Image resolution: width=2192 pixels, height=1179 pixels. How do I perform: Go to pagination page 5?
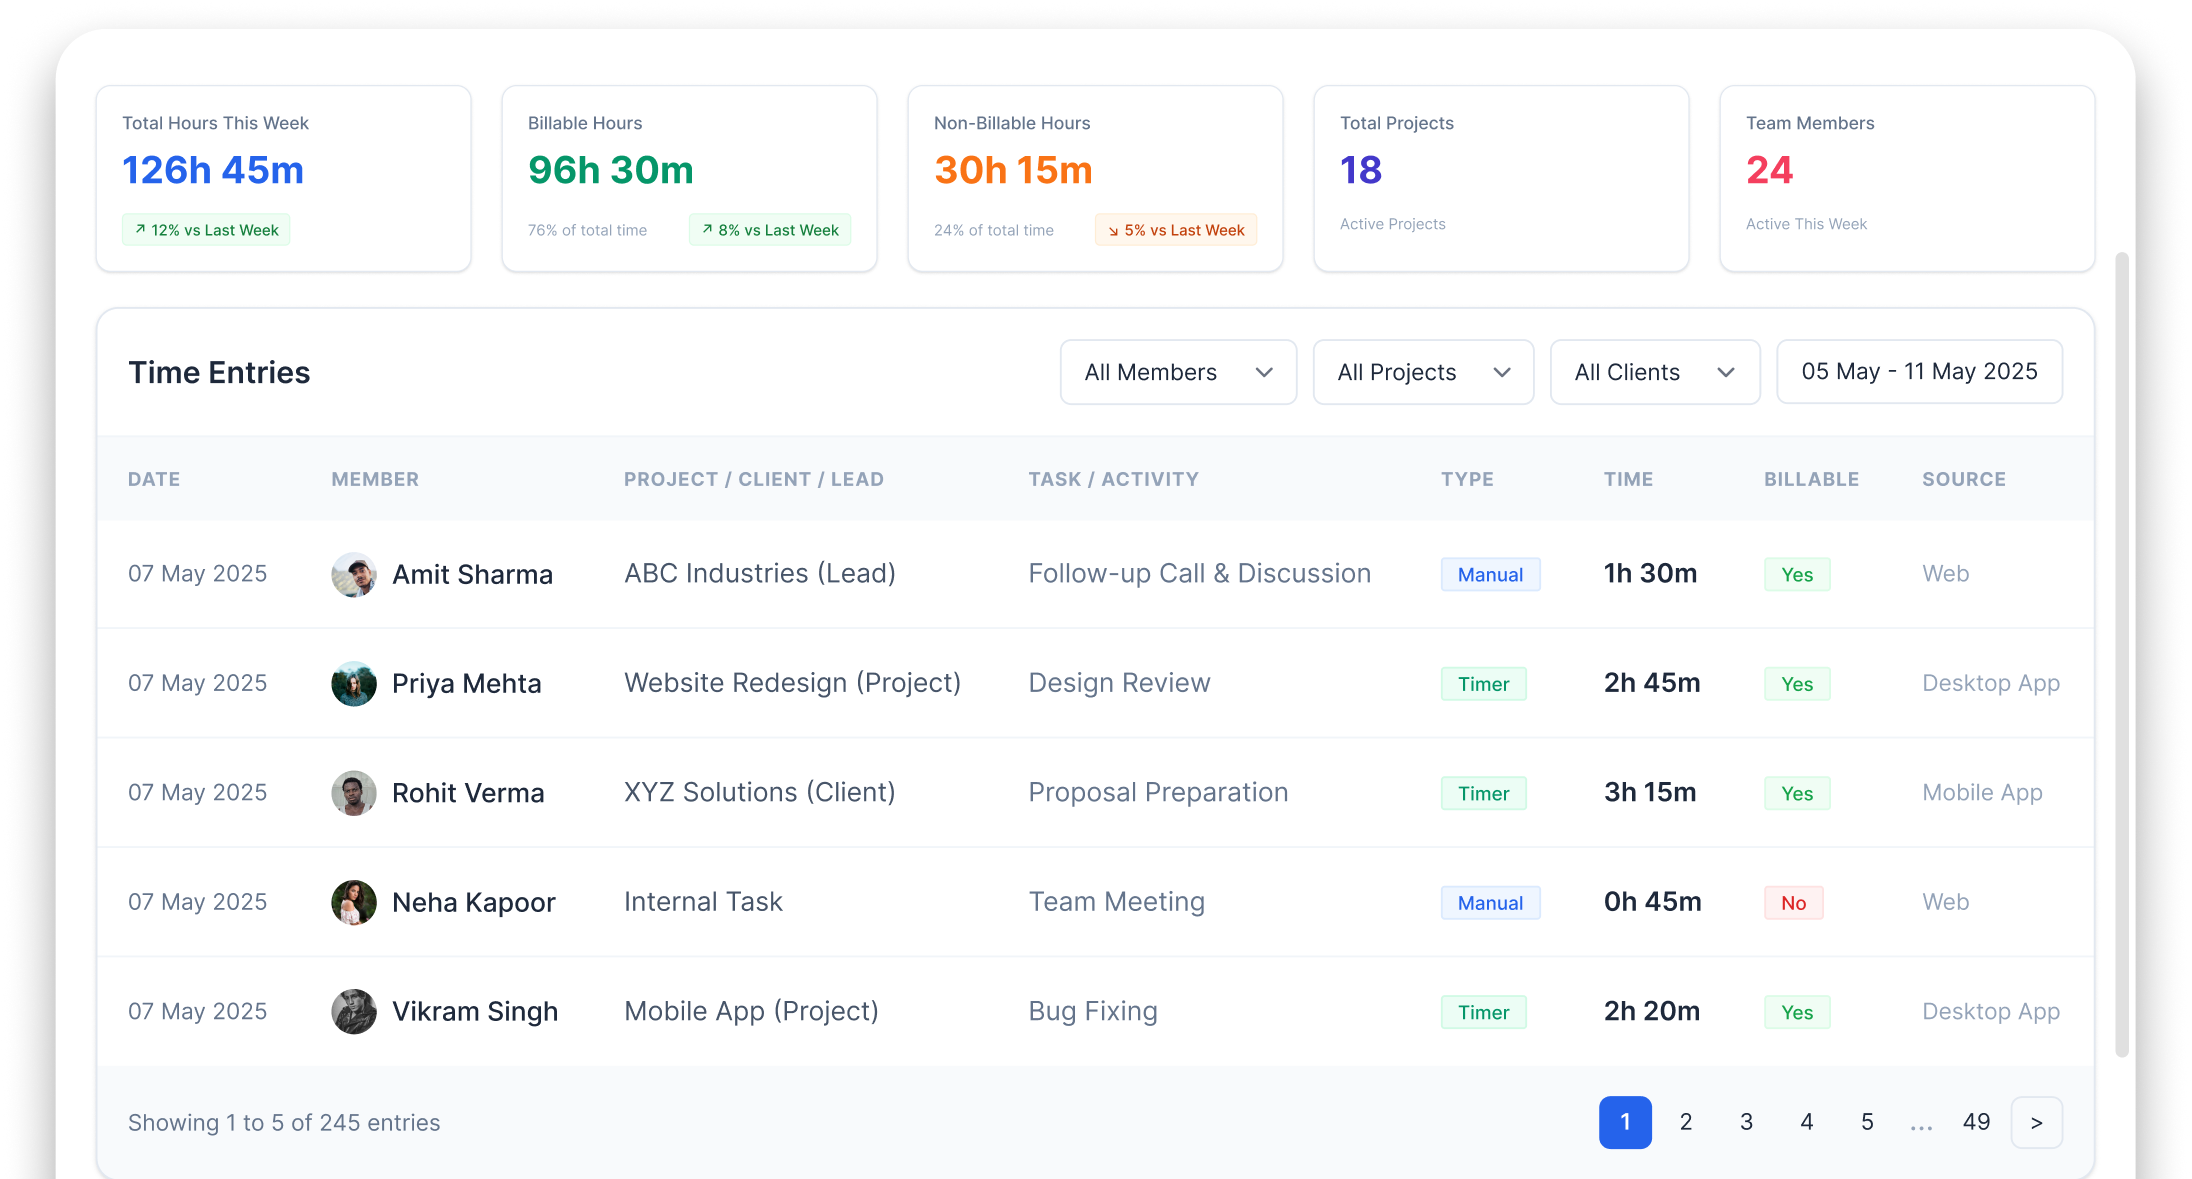point(1867,1122)
